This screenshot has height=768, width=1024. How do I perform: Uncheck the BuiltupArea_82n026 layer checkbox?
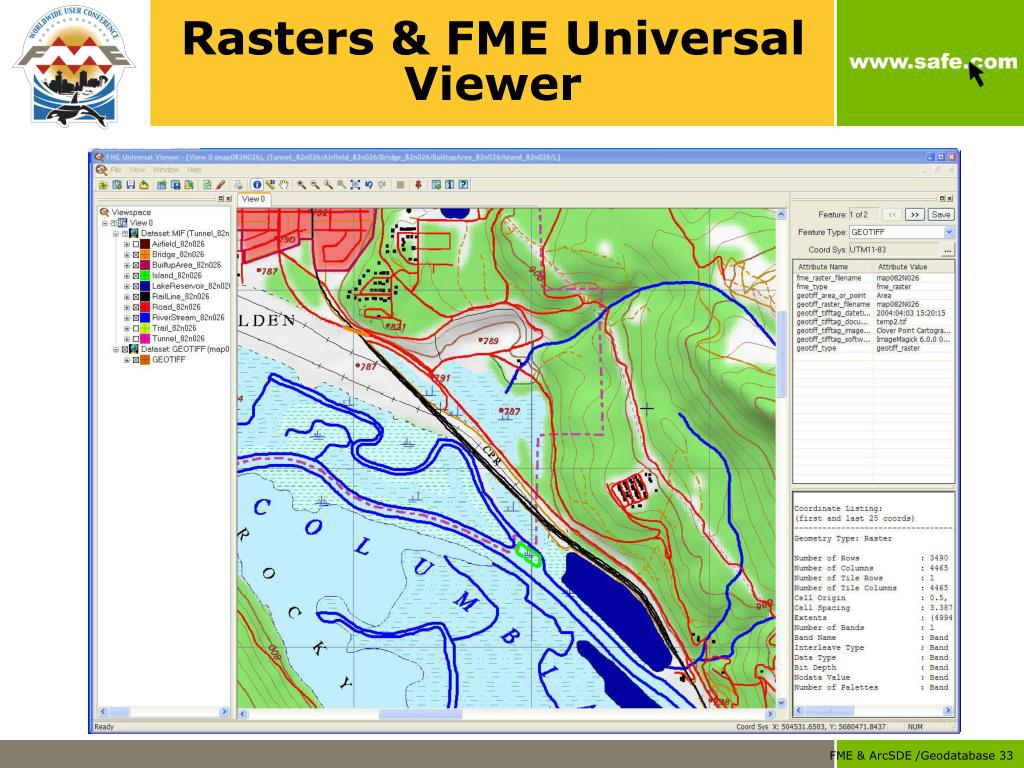click(136, 265)
